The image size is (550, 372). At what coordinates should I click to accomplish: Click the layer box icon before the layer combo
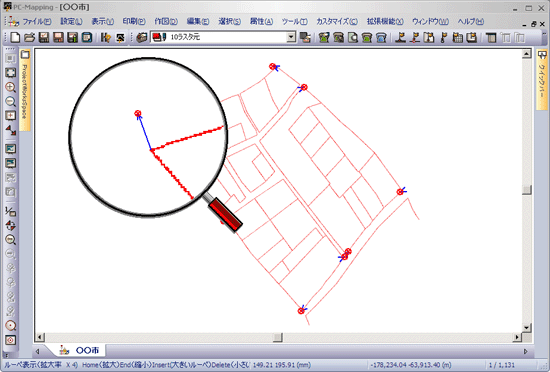click(142, 37)
